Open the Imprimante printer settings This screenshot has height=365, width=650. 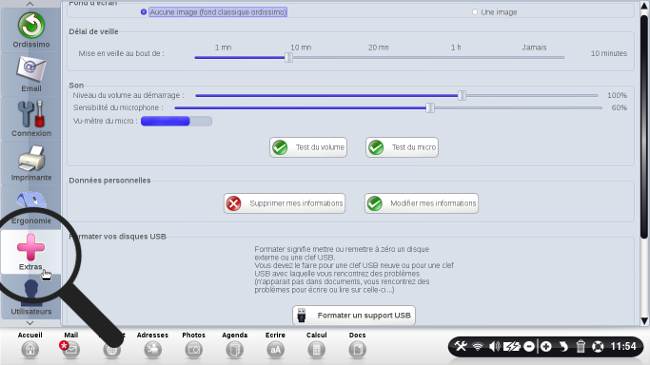31,163
